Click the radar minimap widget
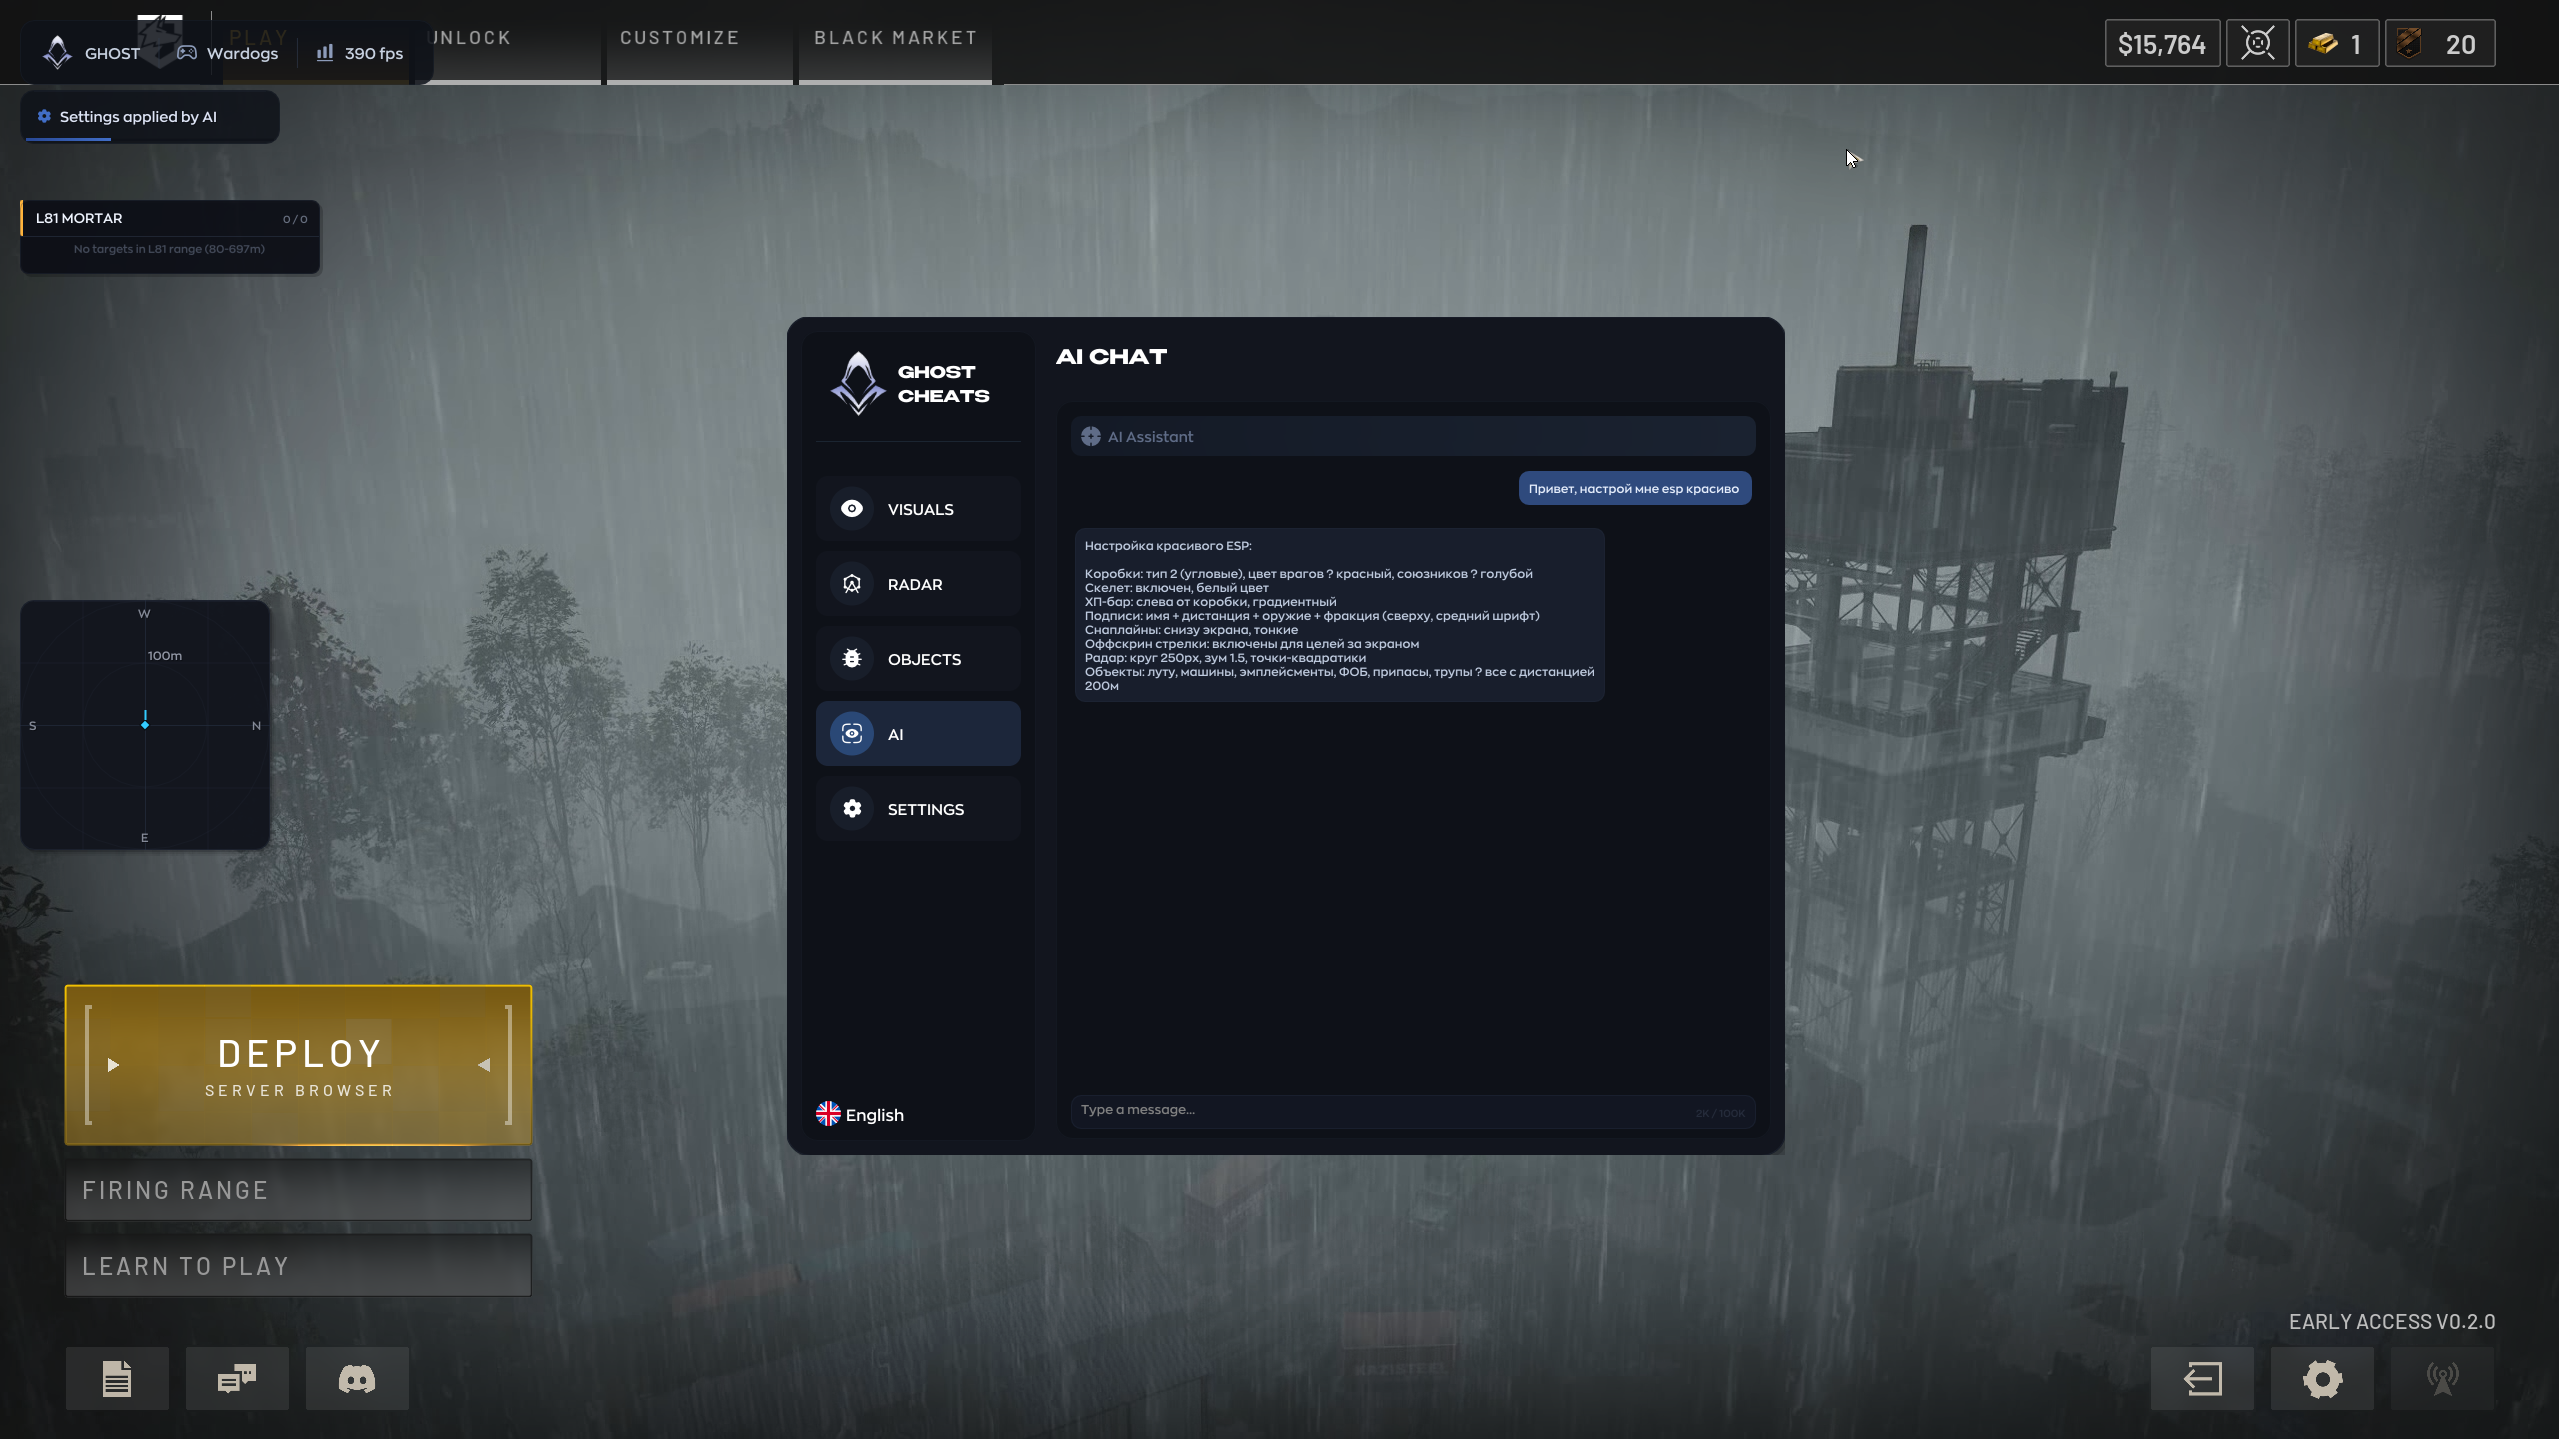 coord(145,725)
